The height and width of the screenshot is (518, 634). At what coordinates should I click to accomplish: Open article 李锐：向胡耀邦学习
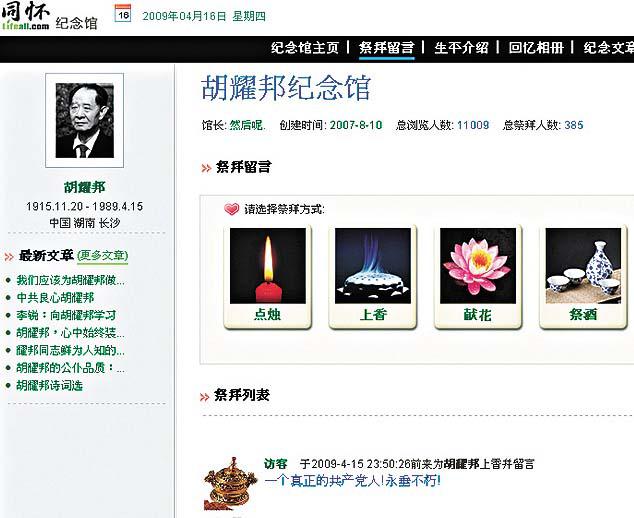click(x=66, y=315)
